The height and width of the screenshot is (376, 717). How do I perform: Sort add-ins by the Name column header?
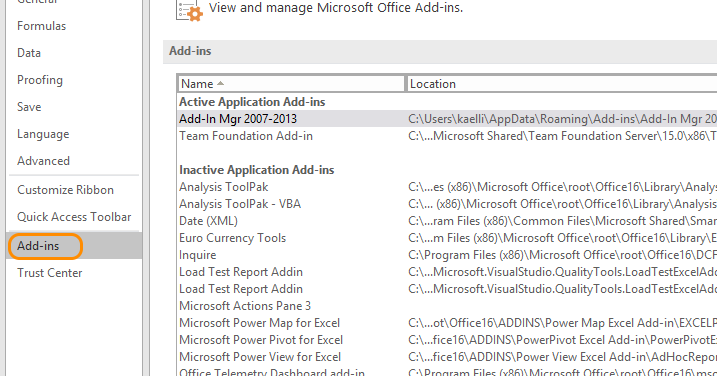click(x=291, y=84)
